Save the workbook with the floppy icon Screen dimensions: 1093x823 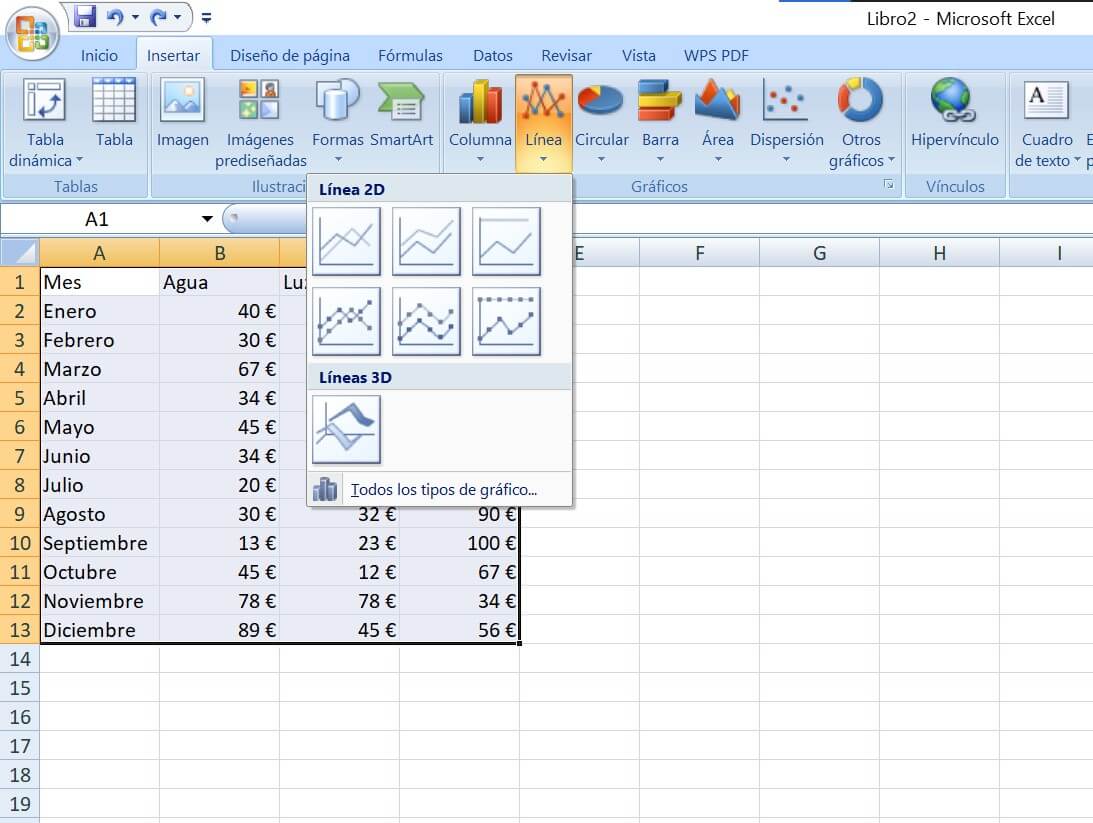(85, 17)
